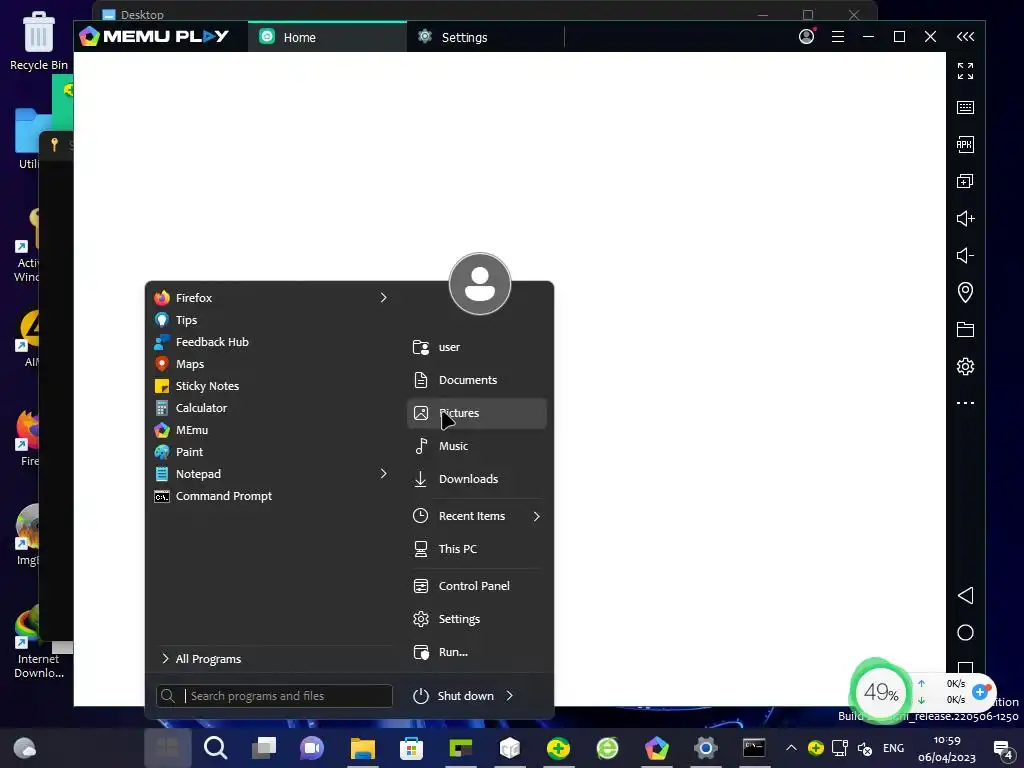Click MEmu icon on taskbar

(656, 748)
